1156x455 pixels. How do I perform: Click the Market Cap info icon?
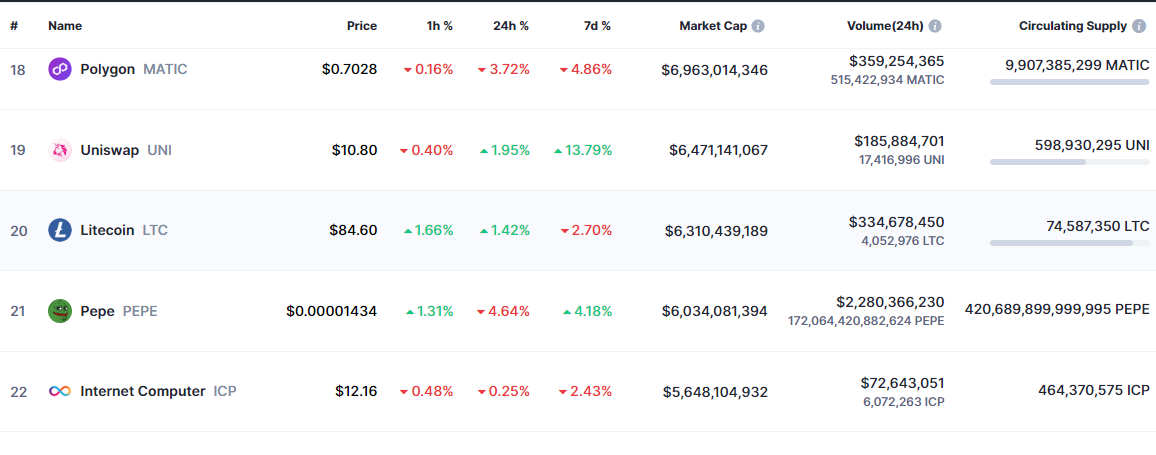(758, 26)
